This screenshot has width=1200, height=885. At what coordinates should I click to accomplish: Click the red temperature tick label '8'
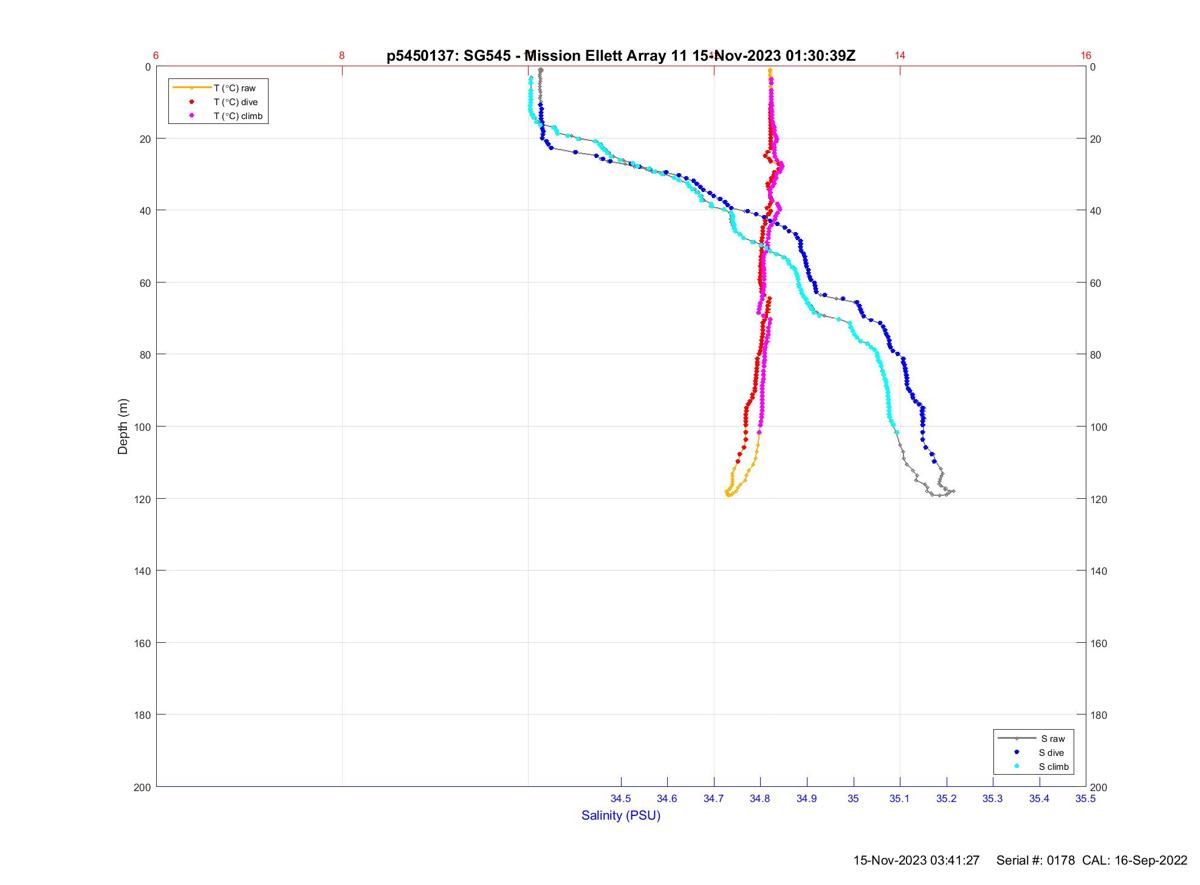pos(342,56)
